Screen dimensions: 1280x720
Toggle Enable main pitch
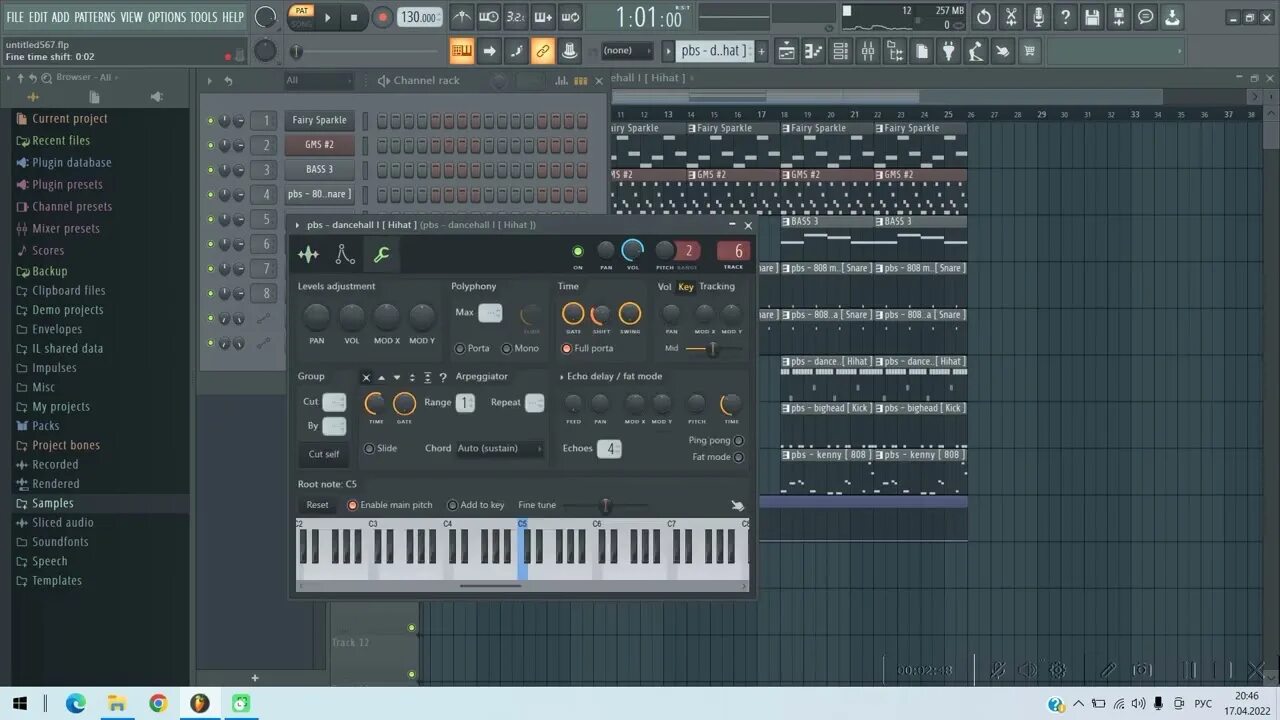(390, 505)
